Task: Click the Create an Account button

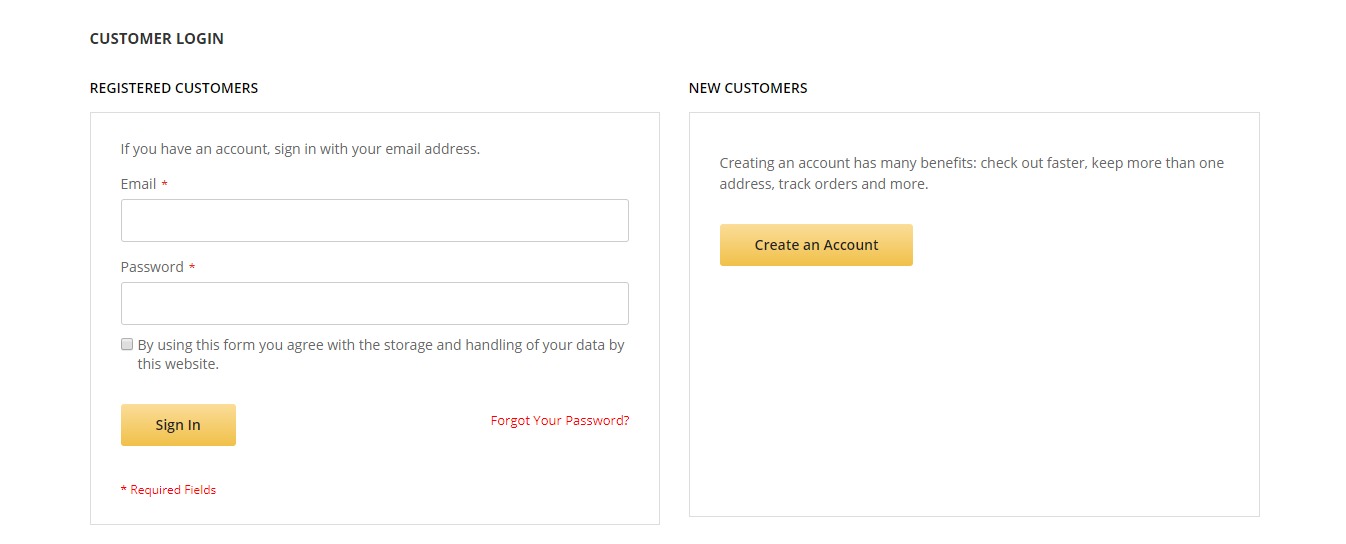Action: (816, 245)
